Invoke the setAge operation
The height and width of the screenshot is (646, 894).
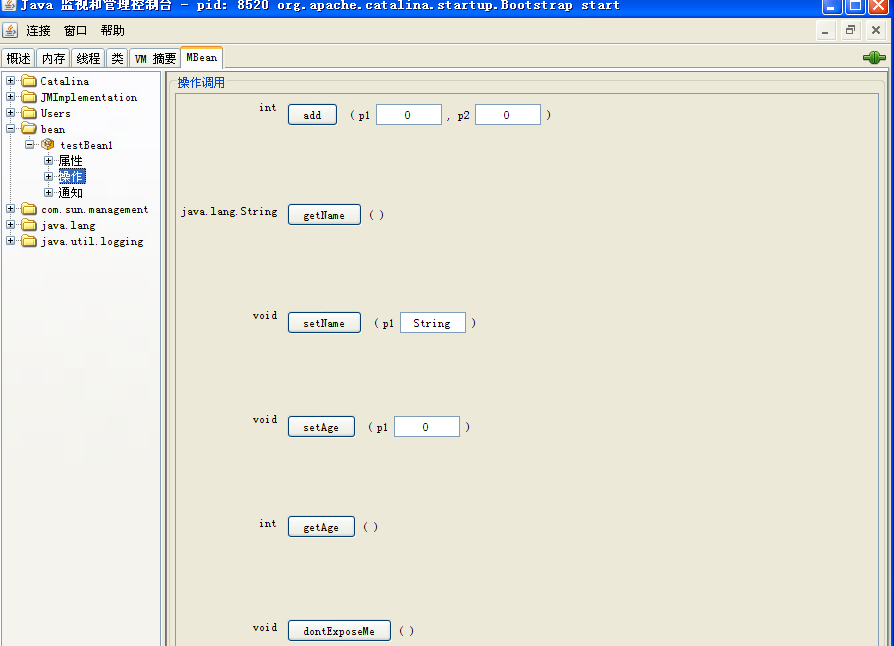coord(322,427)
